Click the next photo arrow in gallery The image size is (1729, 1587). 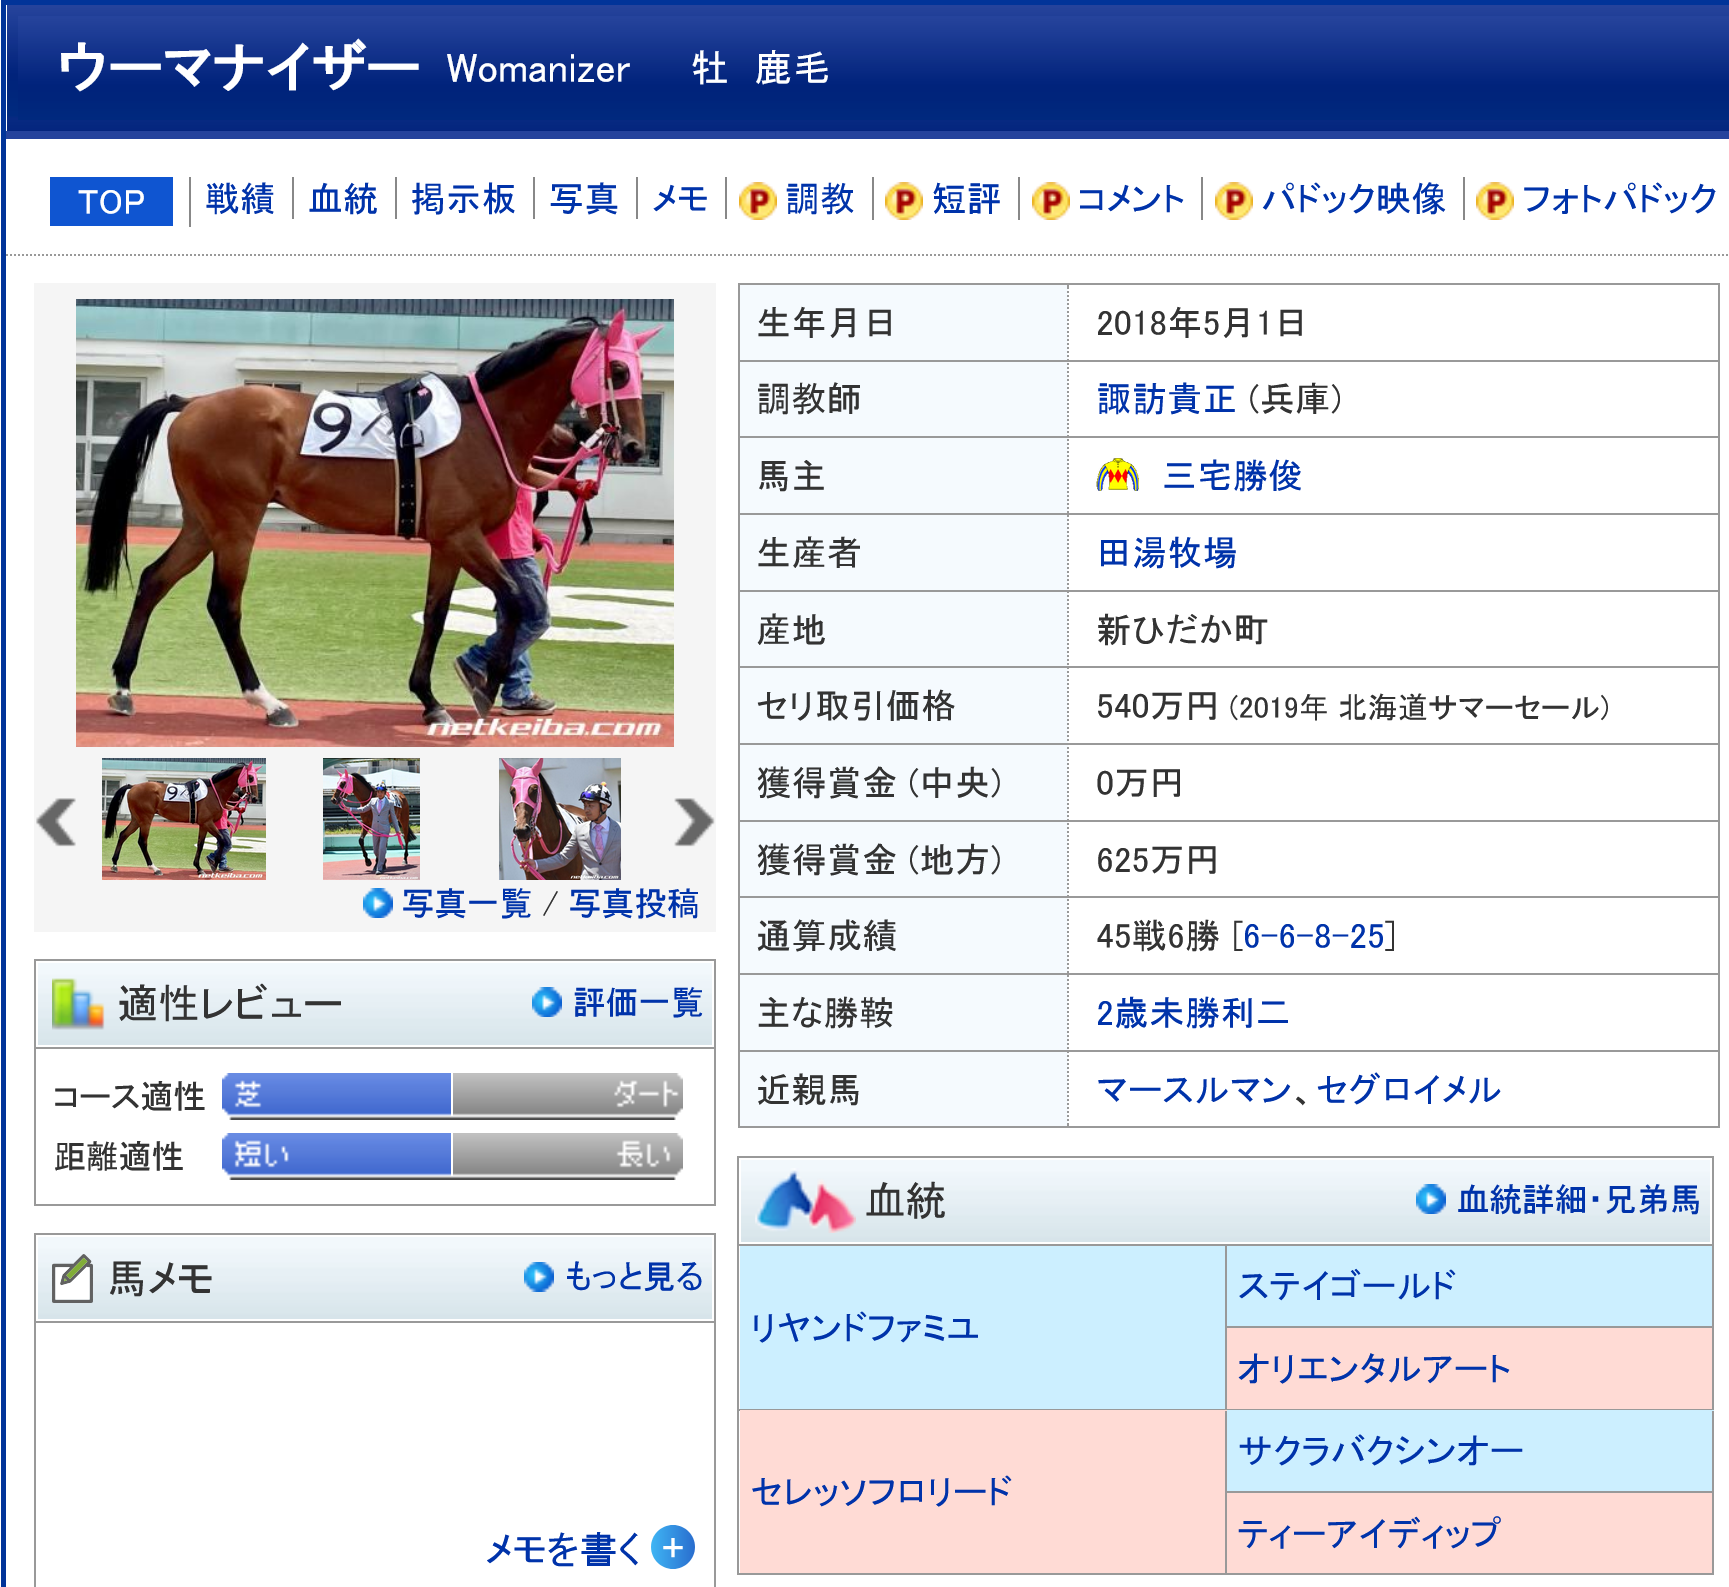tap(693, 822)
